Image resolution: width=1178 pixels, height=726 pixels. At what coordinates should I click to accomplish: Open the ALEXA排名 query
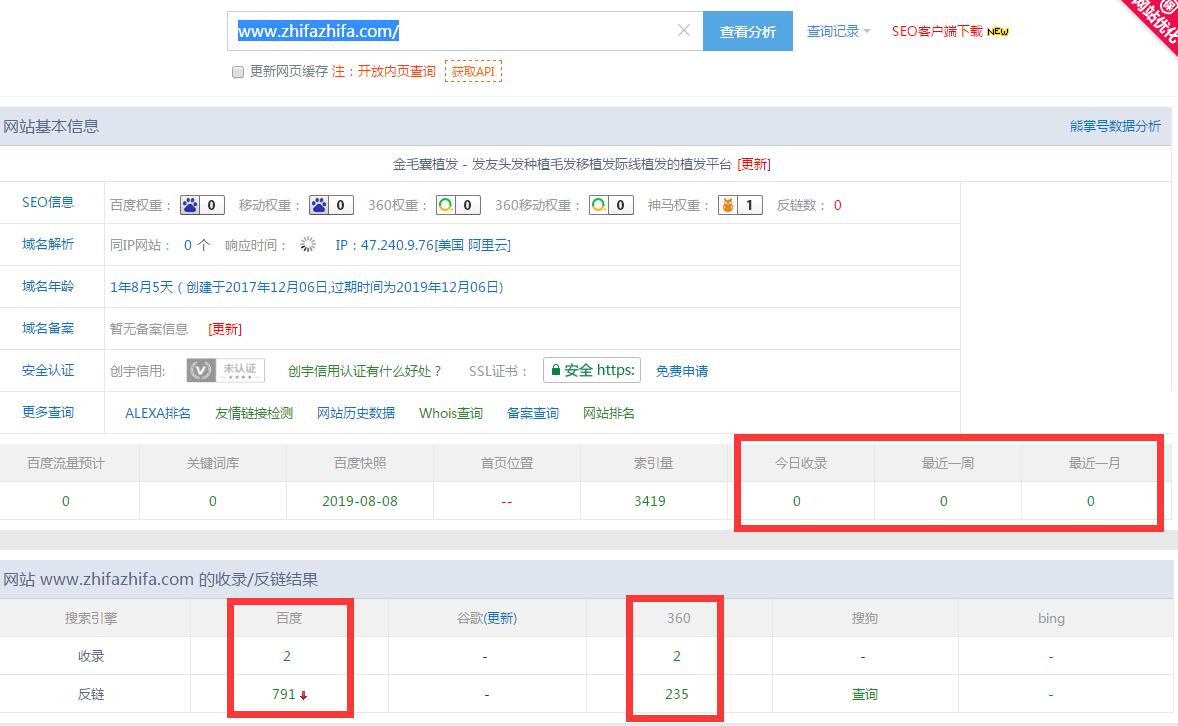(158, 413)
